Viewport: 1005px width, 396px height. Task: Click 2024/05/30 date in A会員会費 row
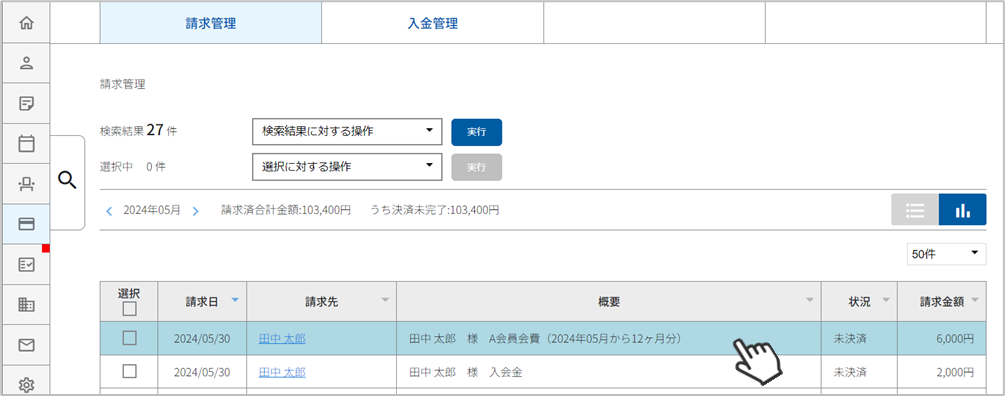pyautogui.click(x=202, y=338)
